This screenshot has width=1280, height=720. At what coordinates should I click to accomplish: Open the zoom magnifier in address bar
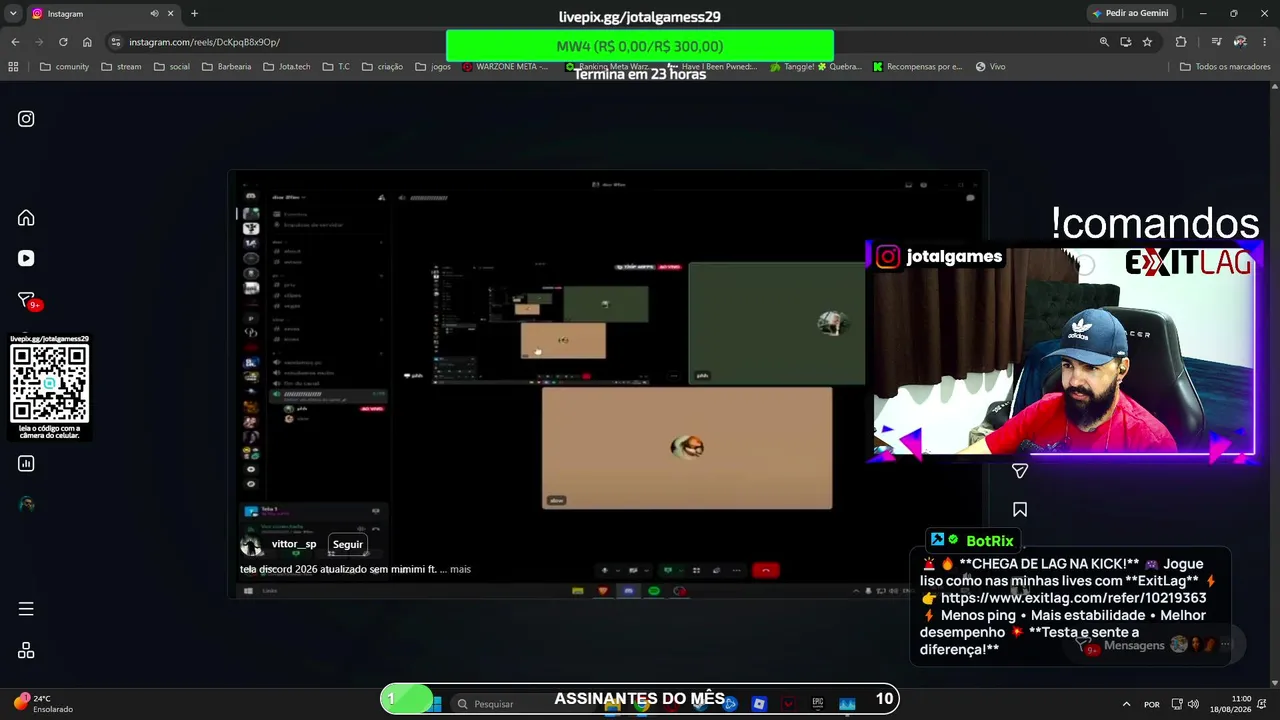1104,42
